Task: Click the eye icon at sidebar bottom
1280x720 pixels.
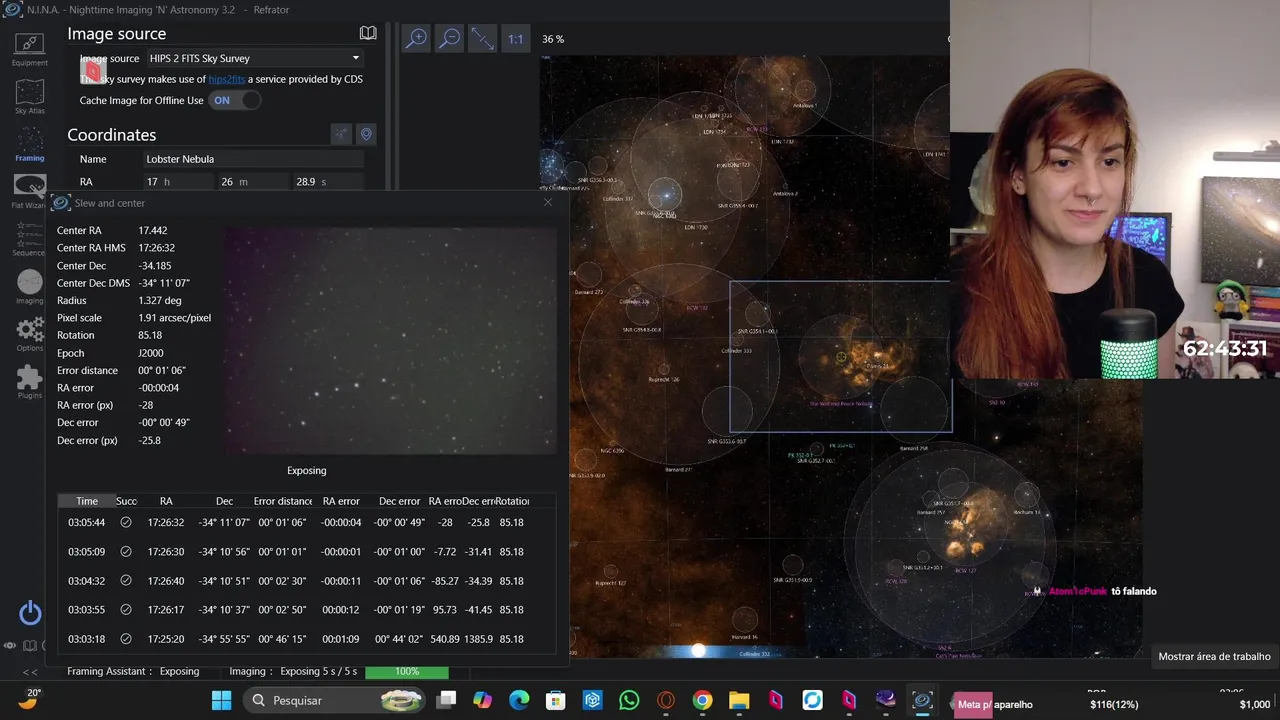Action: click(x=10, y=646)
